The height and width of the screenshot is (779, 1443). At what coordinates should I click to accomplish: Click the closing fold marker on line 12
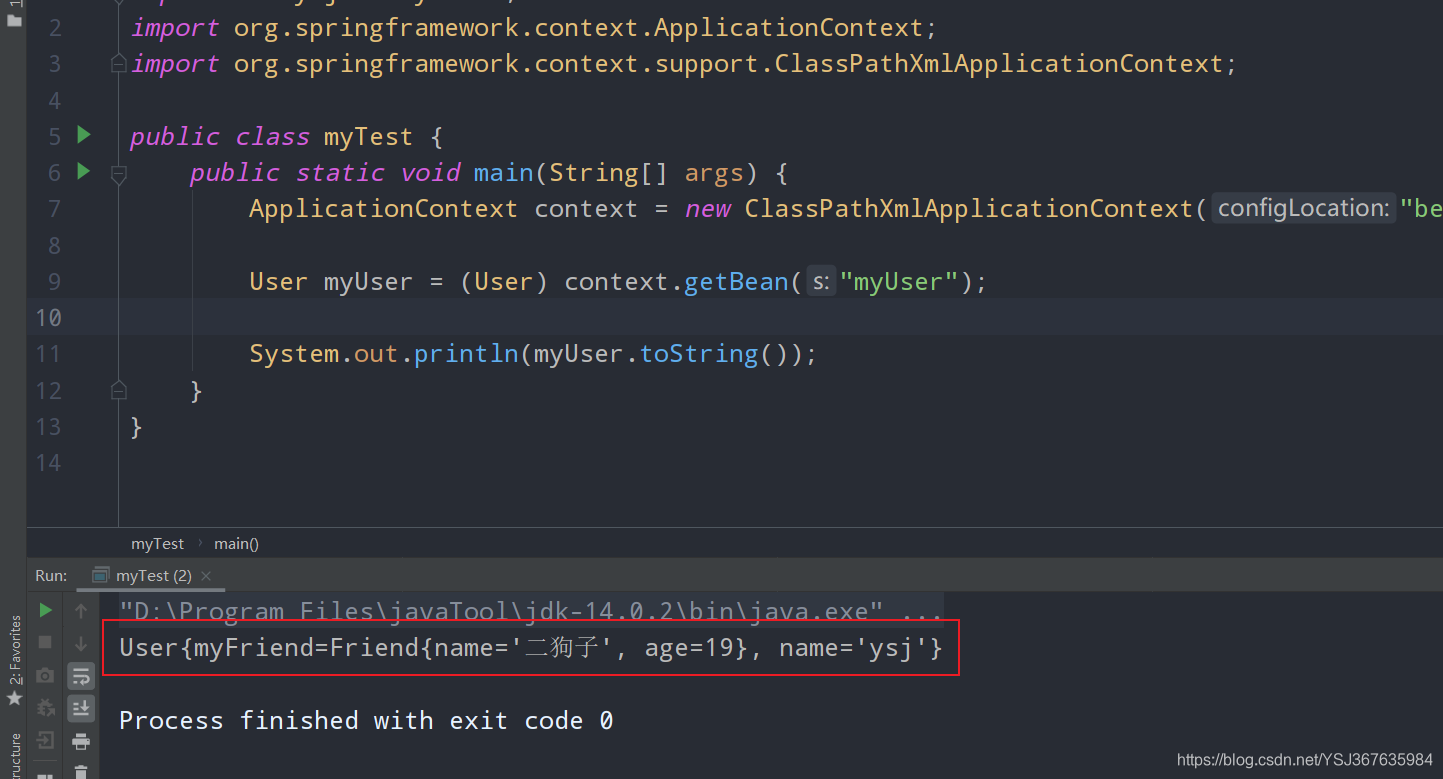(x=118, y=389)
